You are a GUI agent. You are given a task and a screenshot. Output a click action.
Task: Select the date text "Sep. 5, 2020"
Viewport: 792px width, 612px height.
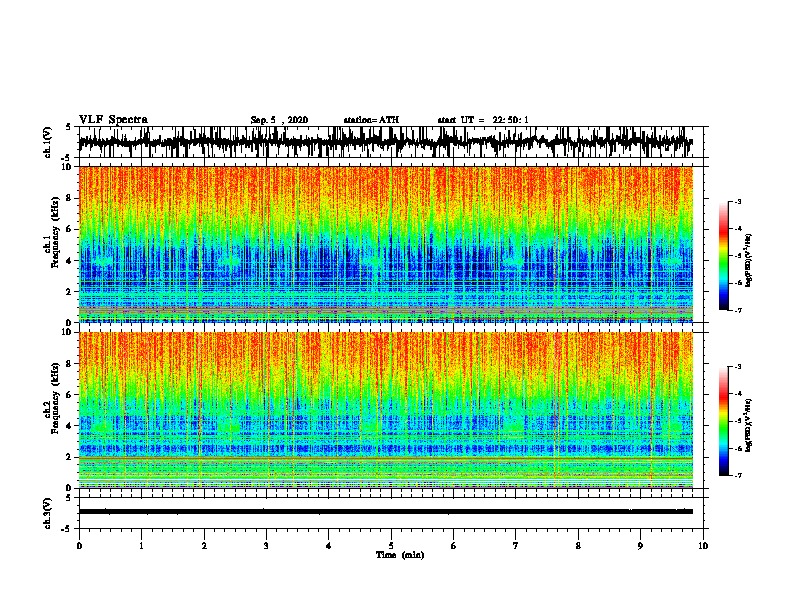pos(279,120)
